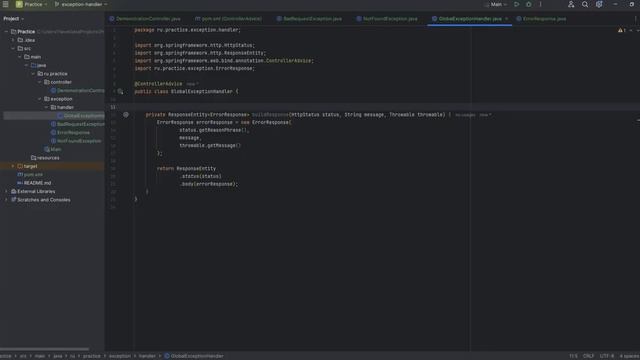Open the warnings indicator in editor
The width and height of the screenshot is (640, 360).
[x=622, y=30]
